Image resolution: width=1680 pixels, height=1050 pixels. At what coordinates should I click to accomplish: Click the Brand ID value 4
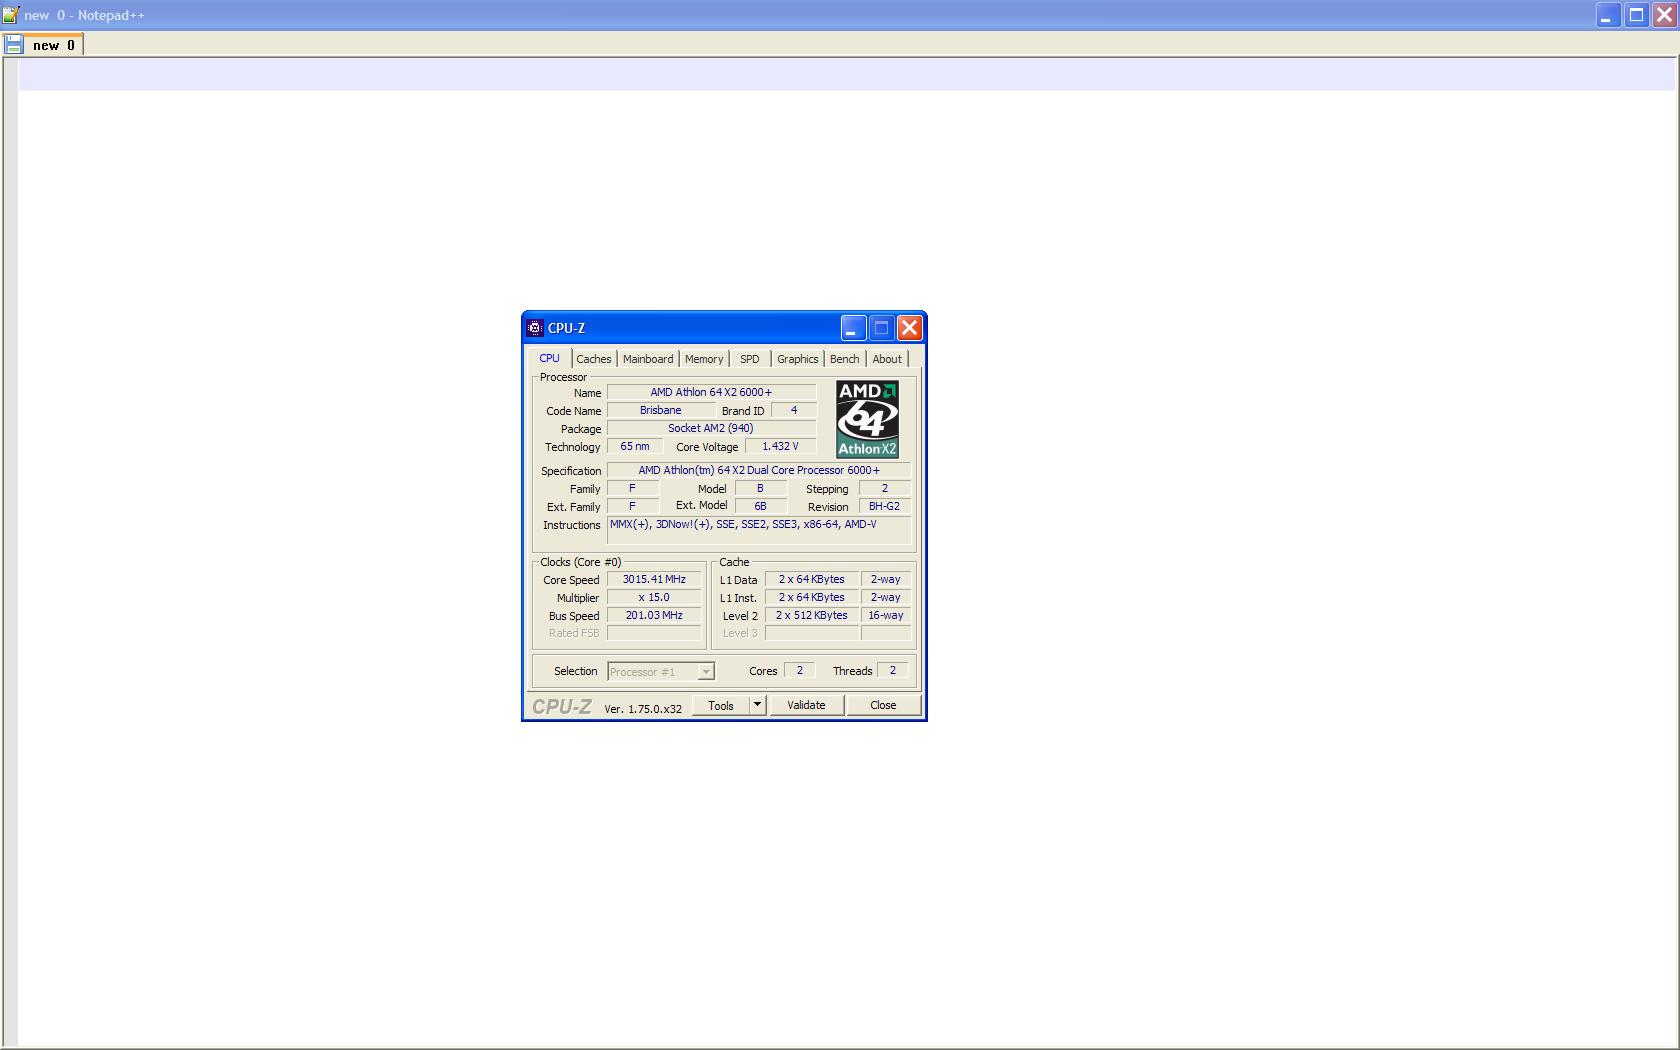pos(794,410)
